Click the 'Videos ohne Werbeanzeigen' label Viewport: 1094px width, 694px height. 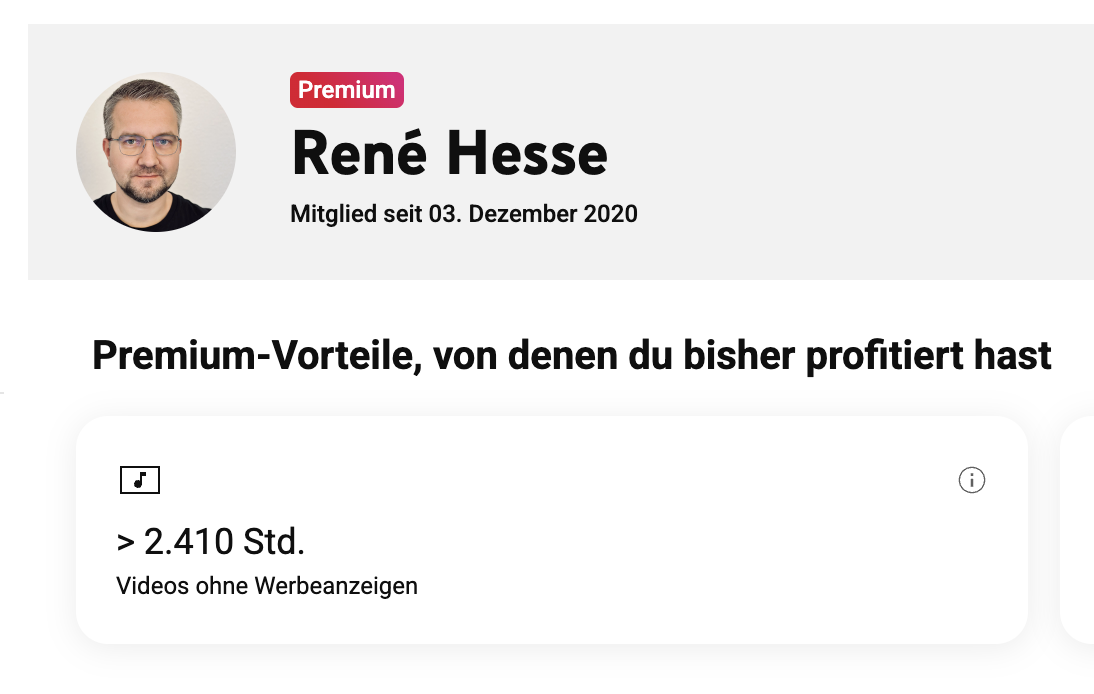coord(267,586)
